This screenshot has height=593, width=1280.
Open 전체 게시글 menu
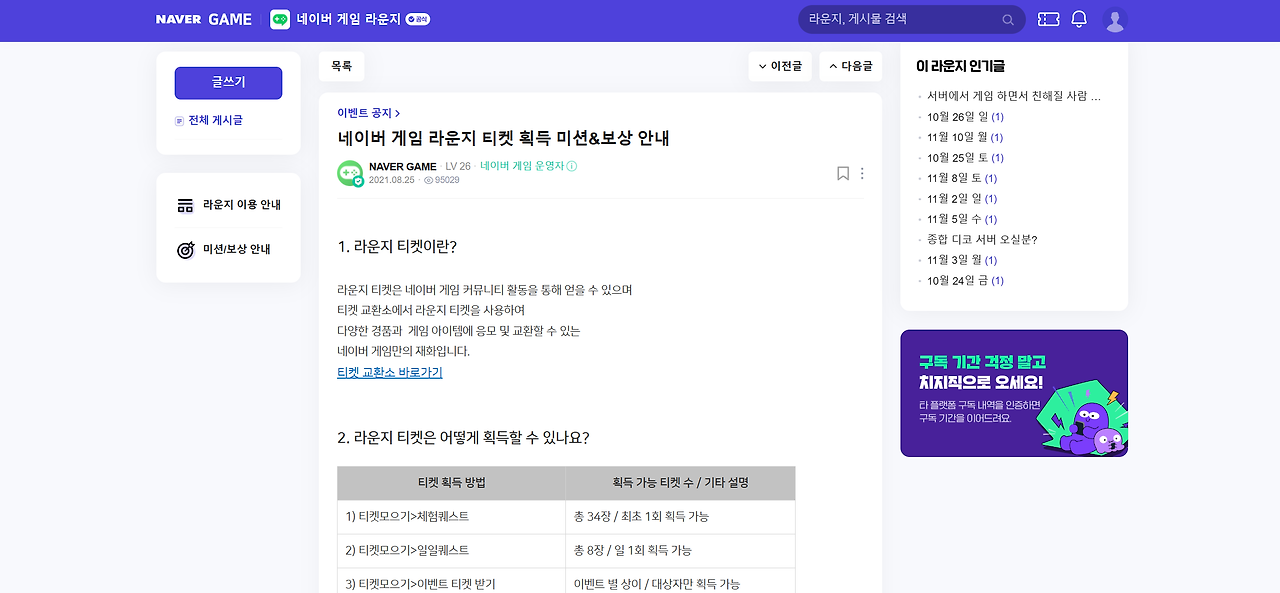(x=209, y=120)
